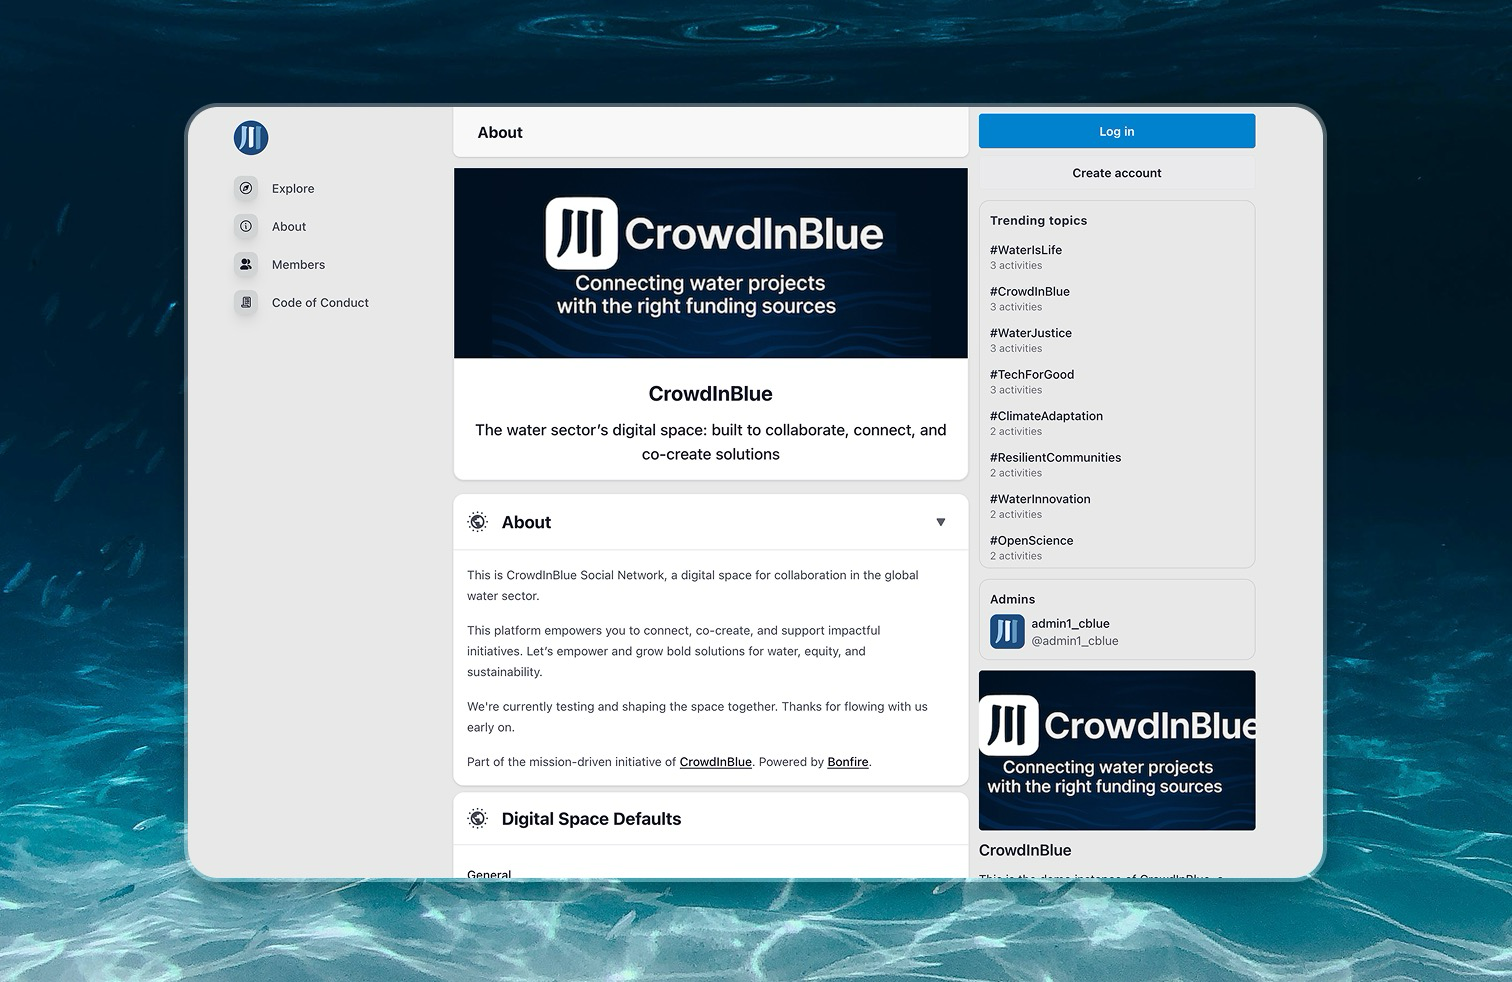Click the main CrowdInBlue banner image
Viewport: 1512px width, 982px height.
(710, 263)
